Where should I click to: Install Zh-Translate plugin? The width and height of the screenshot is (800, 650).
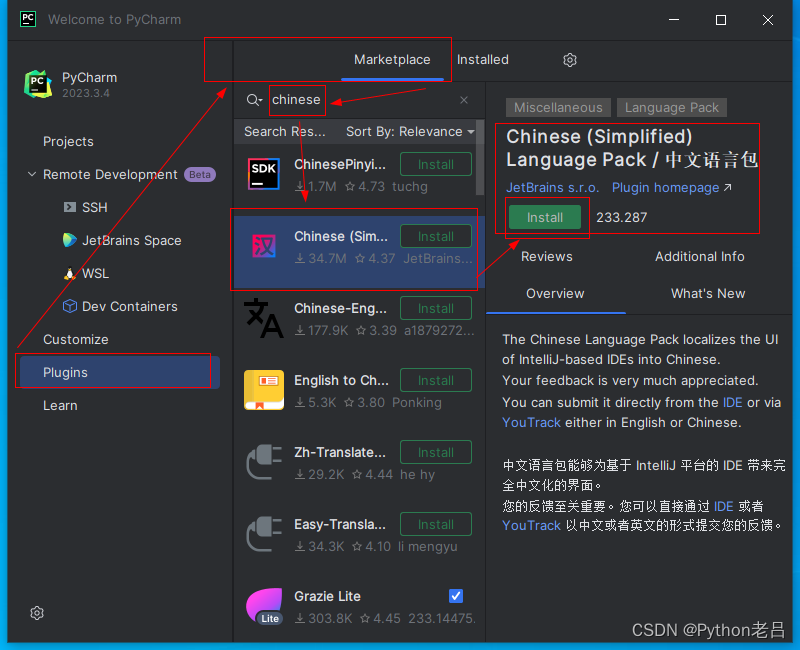coord(436,452)
